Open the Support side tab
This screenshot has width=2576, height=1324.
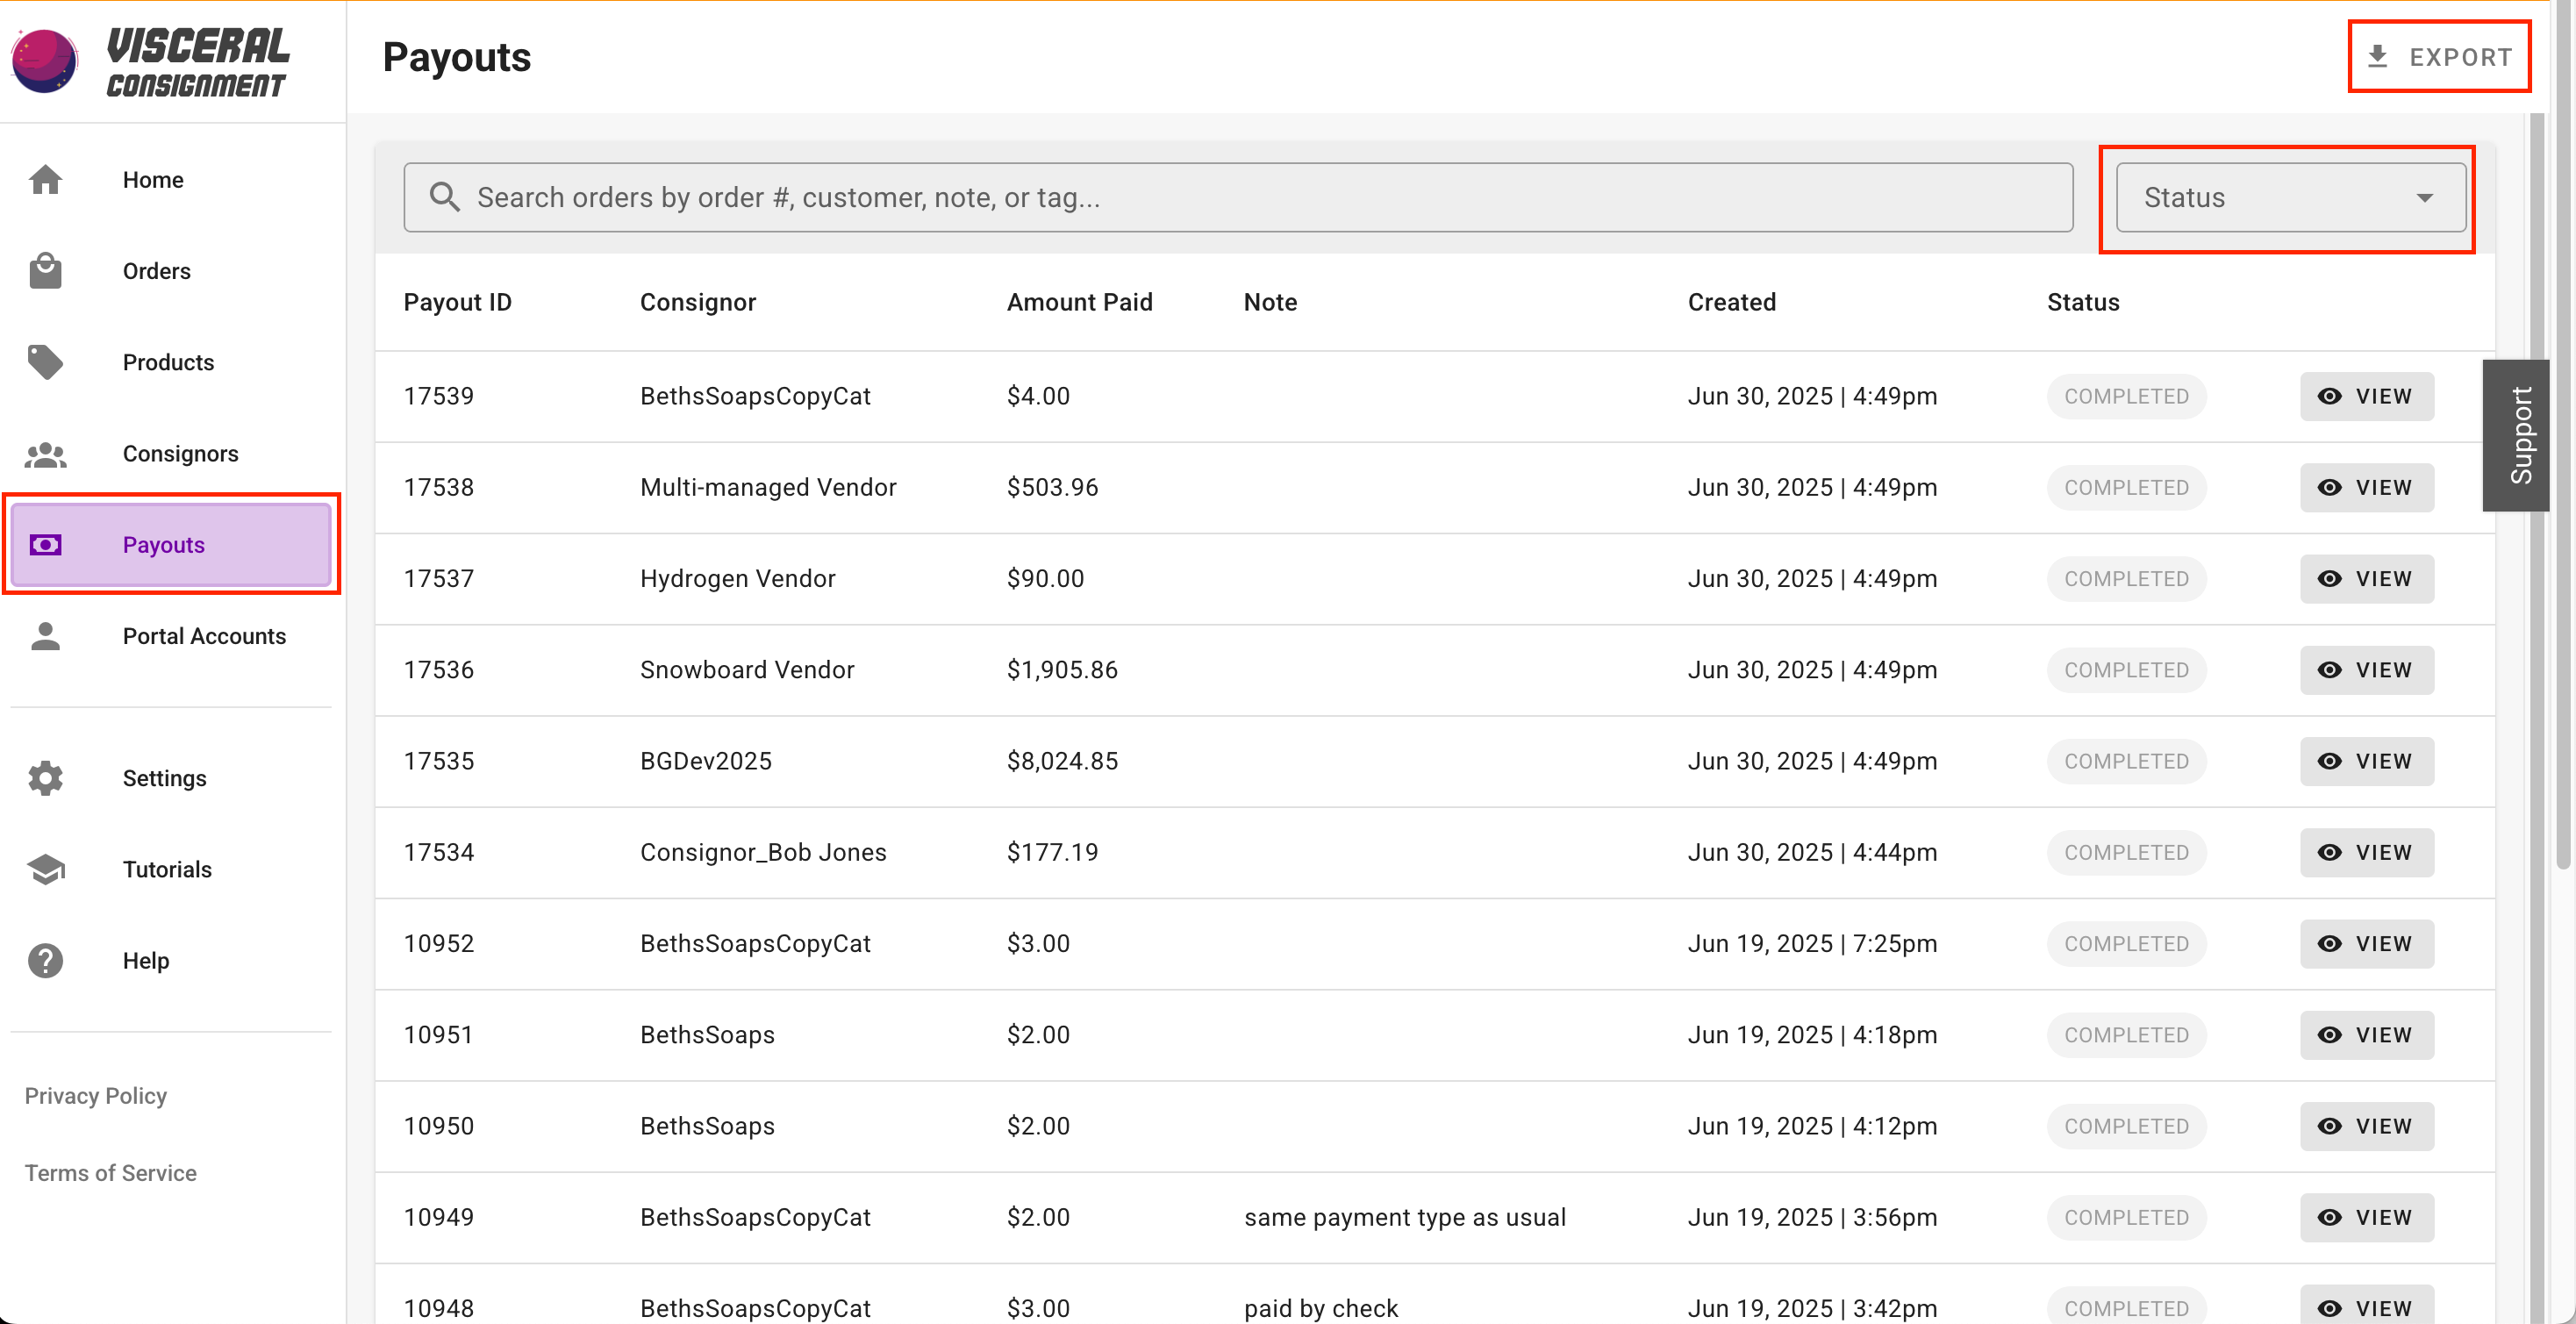point(2519,435)
